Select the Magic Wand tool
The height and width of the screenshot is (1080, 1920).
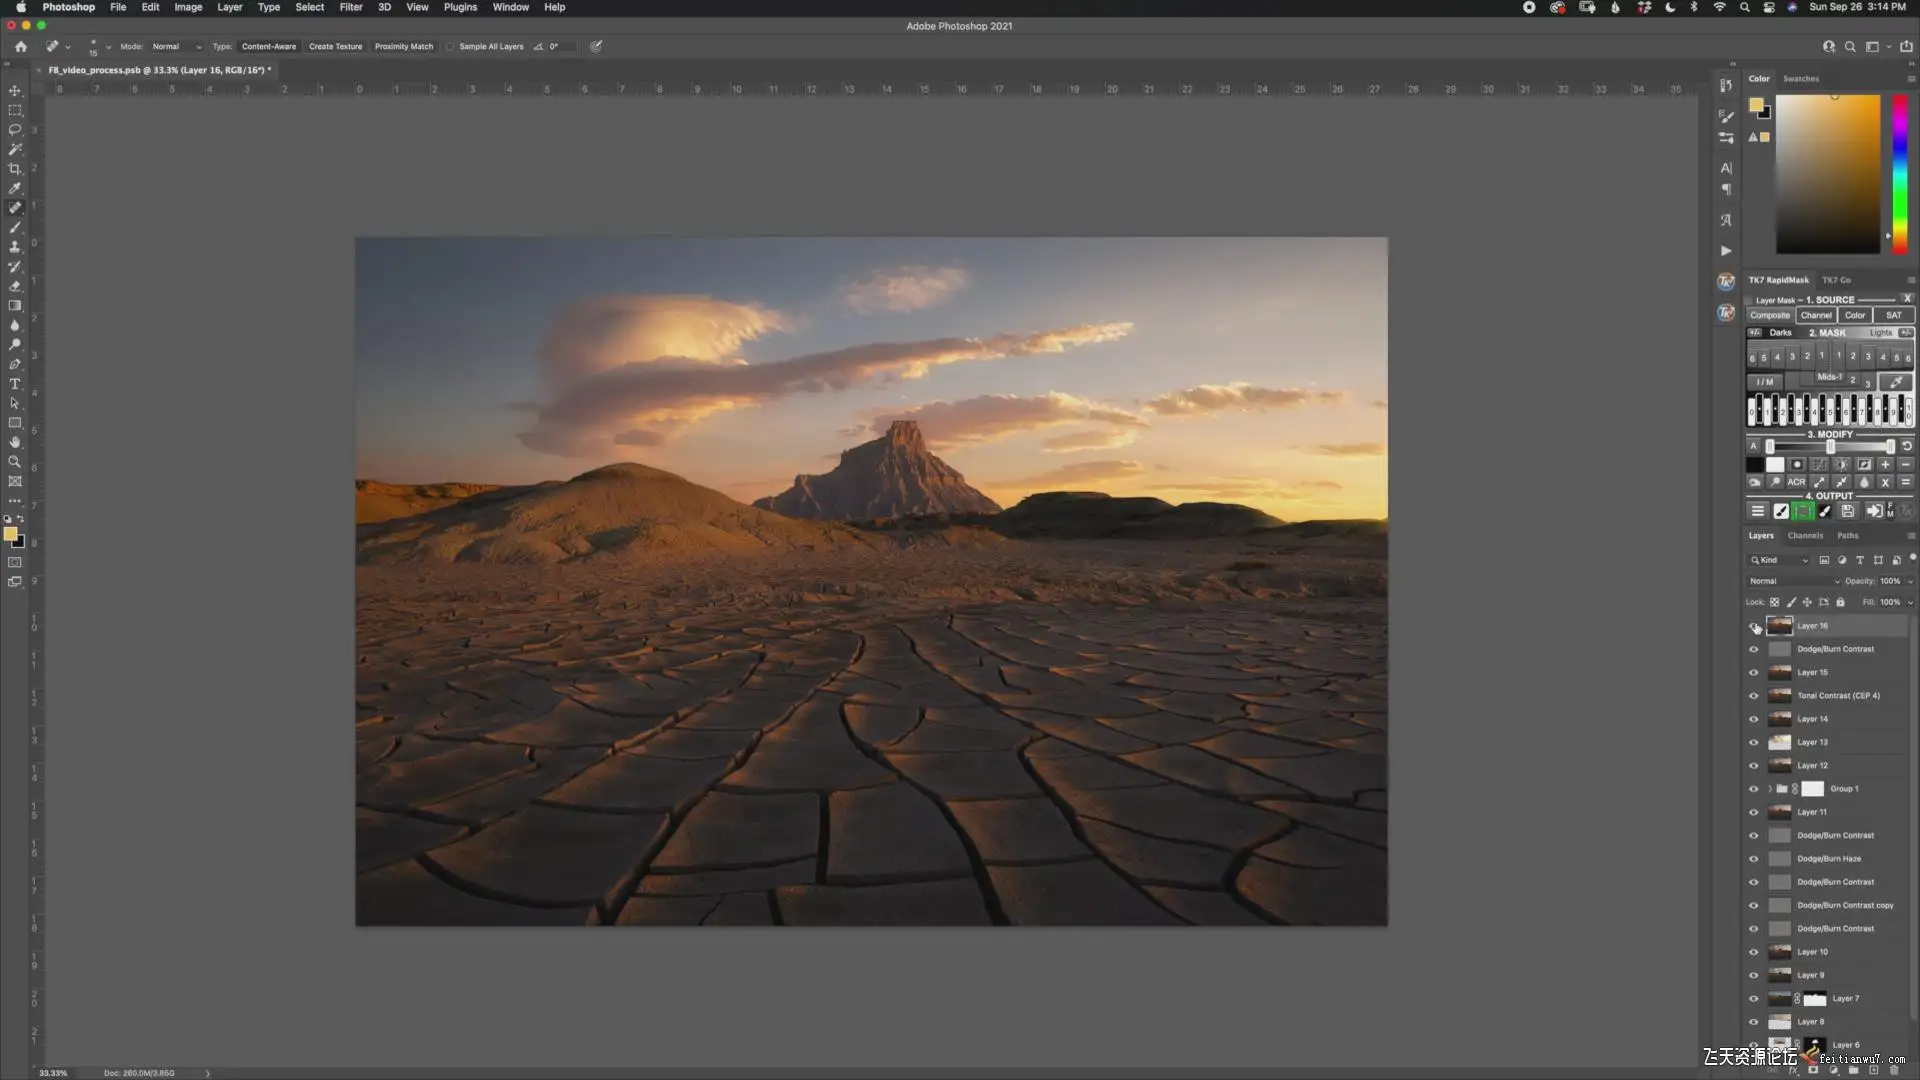[x=15, y=149]
